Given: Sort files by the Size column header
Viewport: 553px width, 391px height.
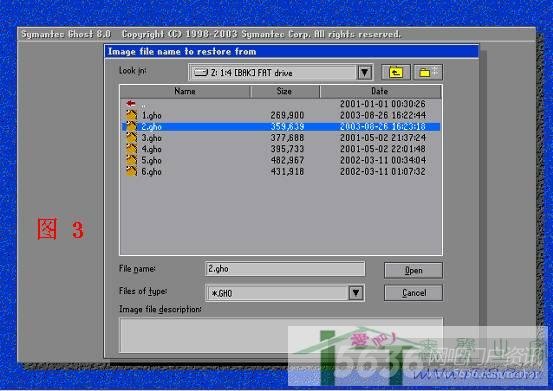Looking at the screenshot, I should [x=285, y=91].
